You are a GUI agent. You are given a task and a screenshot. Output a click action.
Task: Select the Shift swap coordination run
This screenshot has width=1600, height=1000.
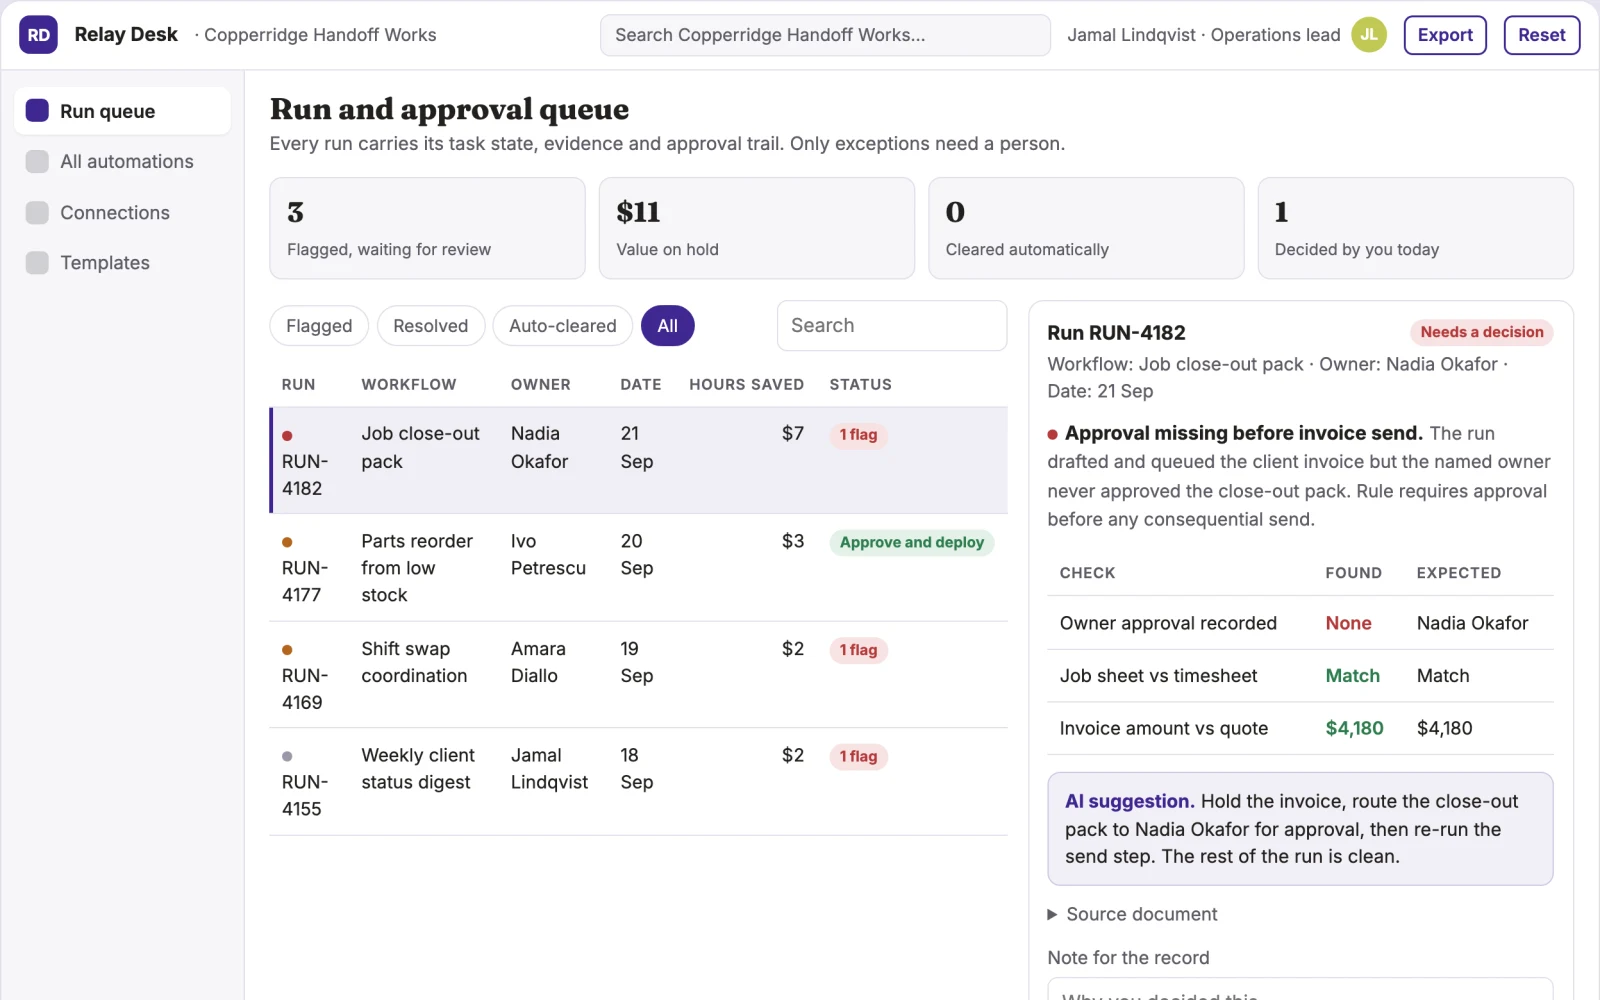(x=639, y=675)
